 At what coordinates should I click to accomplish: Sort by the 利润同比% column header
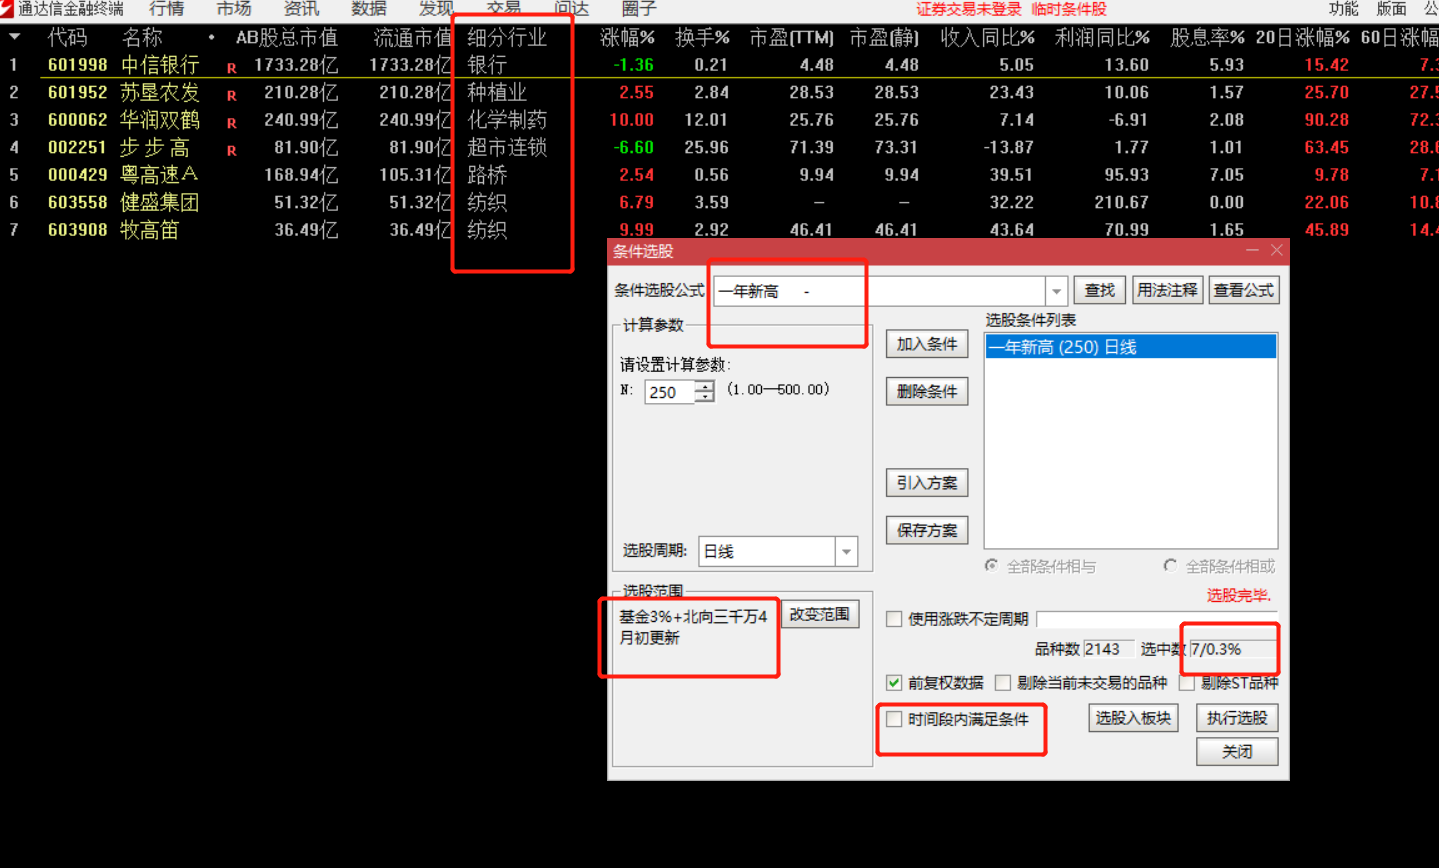coord(1102,38)
